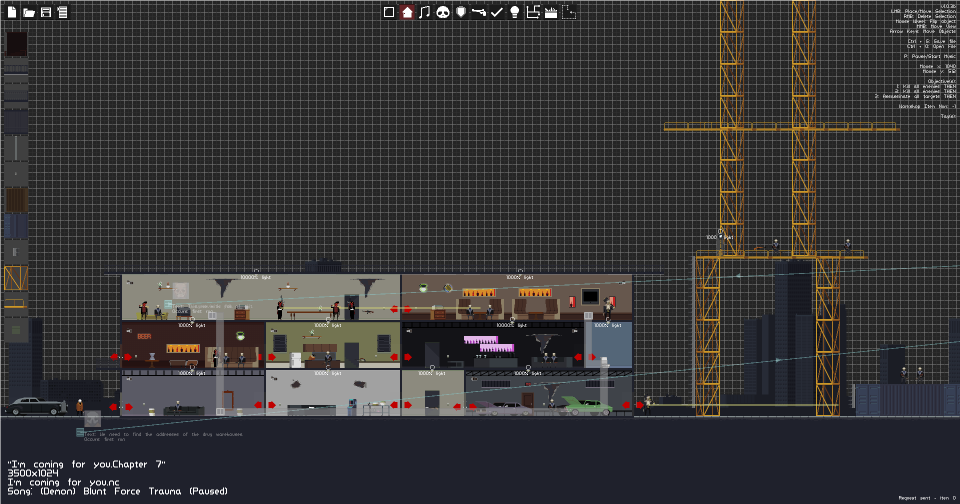Click the version number text at top right

point(948,6)
